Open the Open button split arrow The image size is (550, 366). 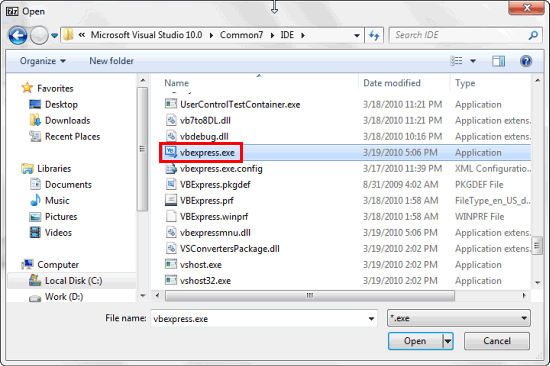click(x=448, y=341)
